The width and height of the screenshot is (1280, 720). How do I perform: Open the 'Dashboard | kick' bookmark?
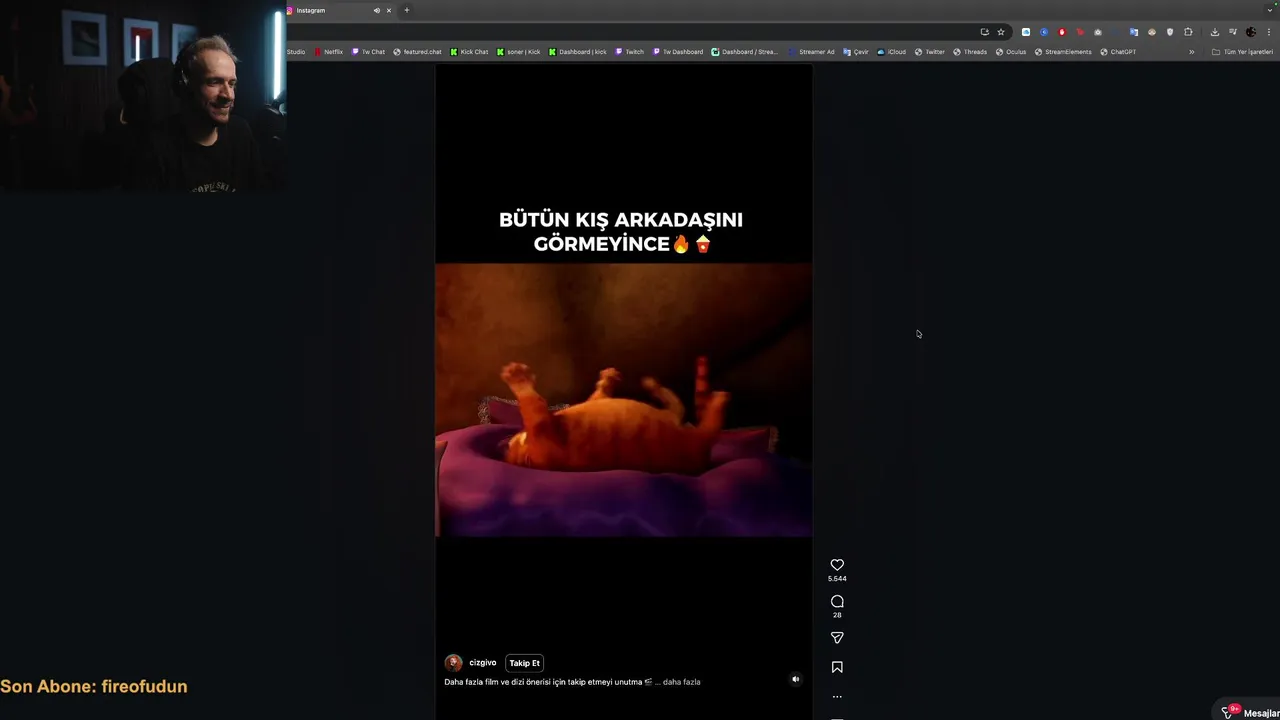(578, 52)
